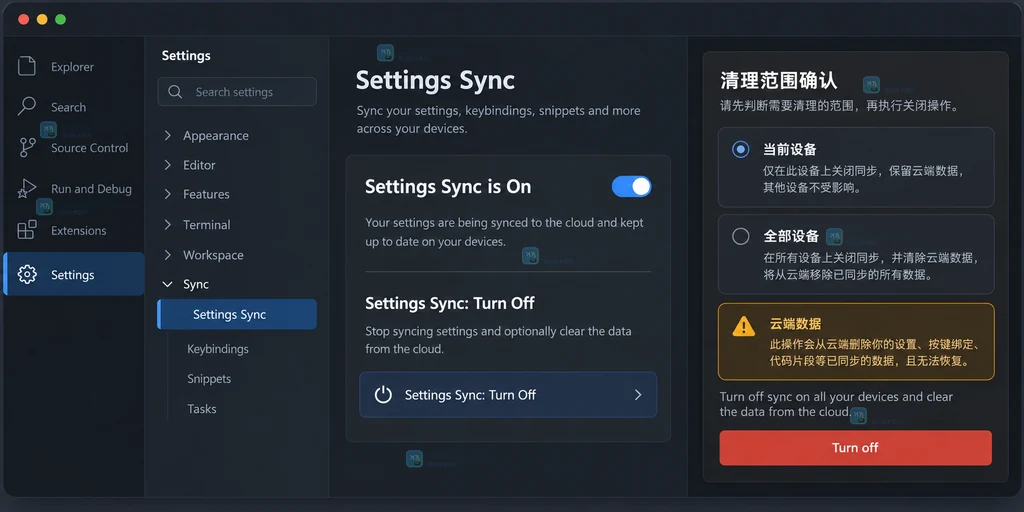Expand the Terminal chevron
The image size is (1024, 512).
168,225
